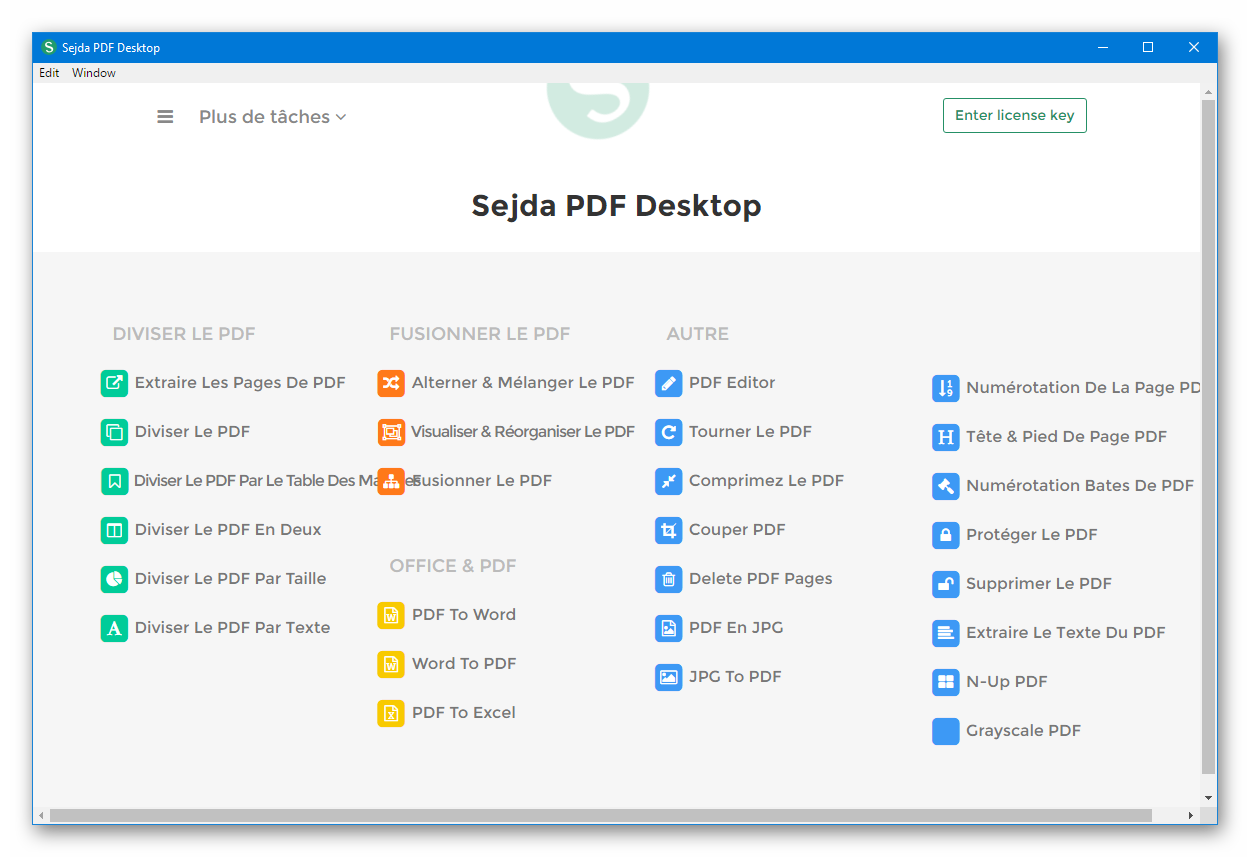Open the Protéger Le PDF link
Image resolution: width=1250 pixels, height=857 pixels.
tap(1031, 535)
